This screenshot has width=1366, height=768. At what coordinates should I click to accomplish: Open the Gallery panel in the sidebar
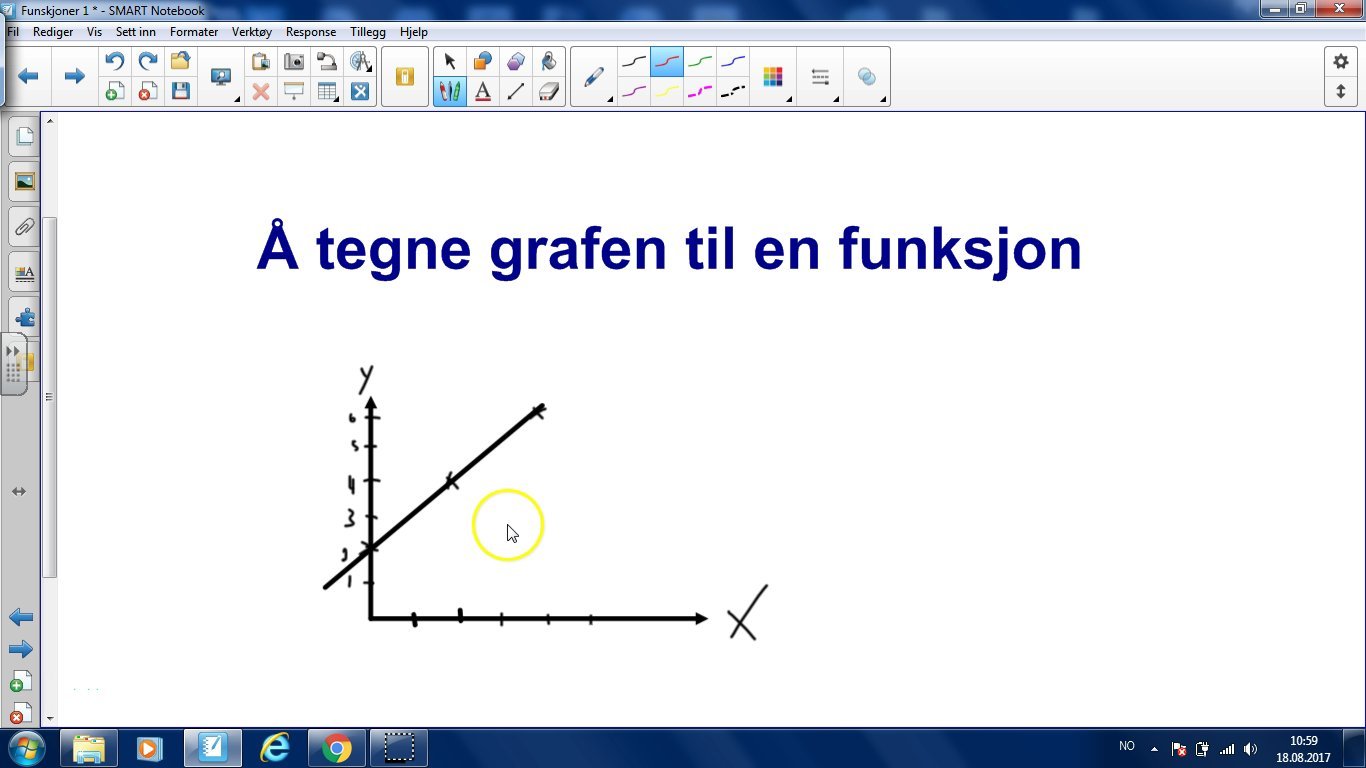[x=24, y=181]
